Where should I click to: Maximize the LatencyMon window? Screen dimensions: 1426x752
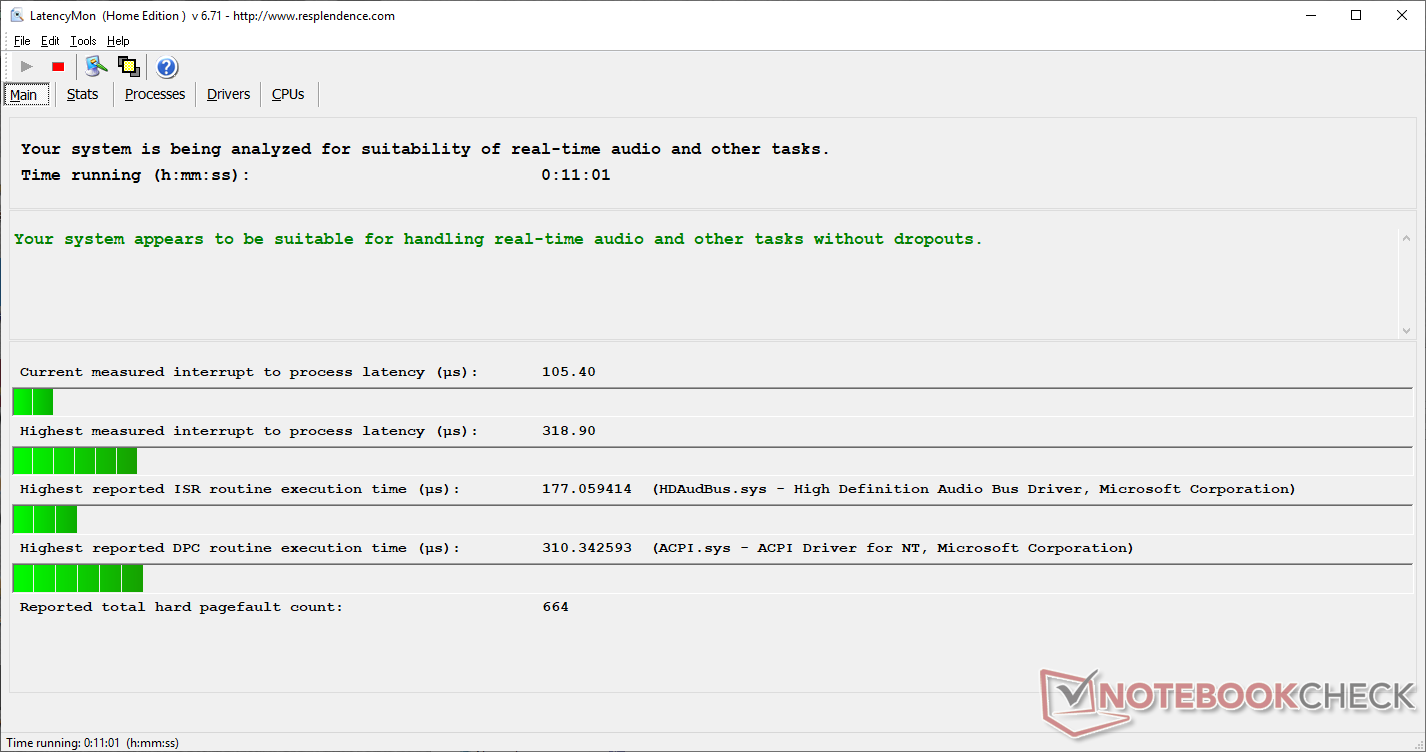1356,15
